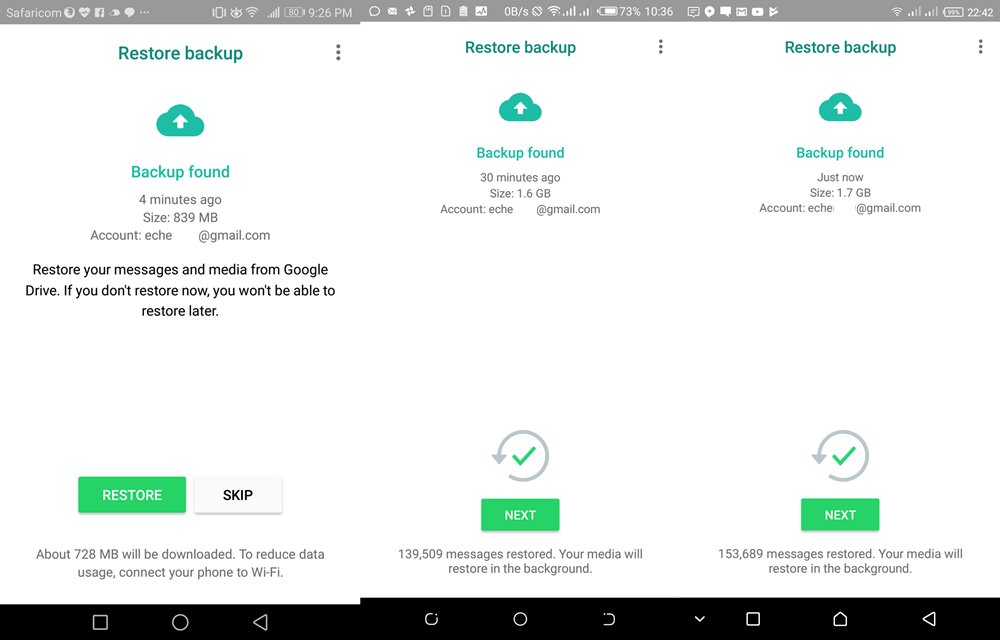Open recents square below the RESTORE screen
The width and height of the screenshot is (1000, 640).
100,622
